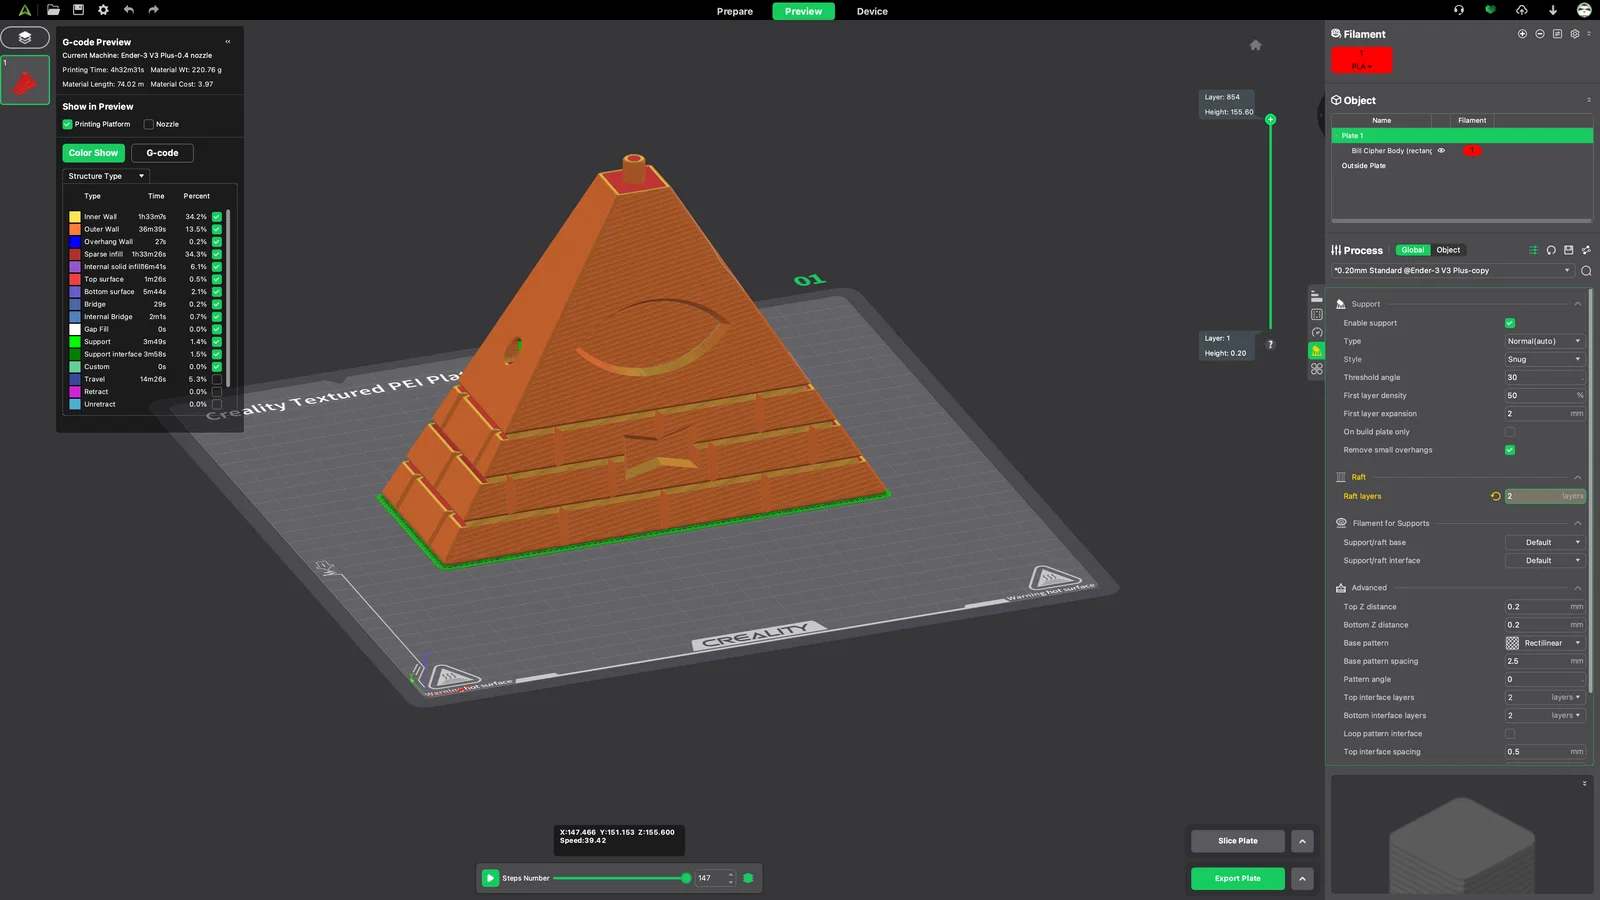Reset process settings with the refresh icon
The height and width of the screenshot is (900, 1600).
point(1551,250)
